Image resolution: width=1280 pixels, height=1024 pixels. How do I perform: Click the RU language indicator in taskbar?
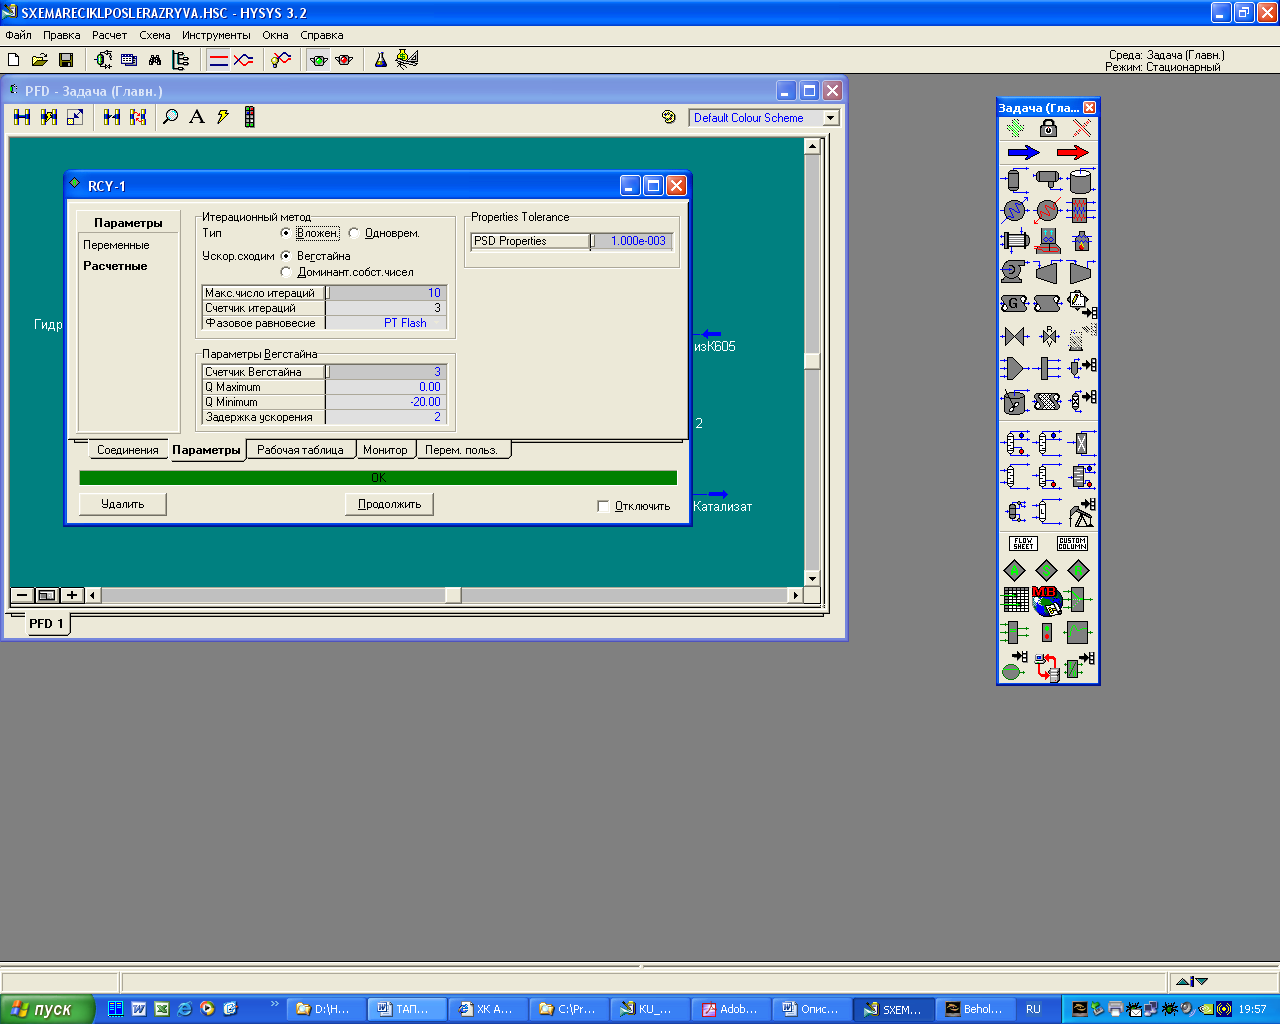(1033, 1009)
